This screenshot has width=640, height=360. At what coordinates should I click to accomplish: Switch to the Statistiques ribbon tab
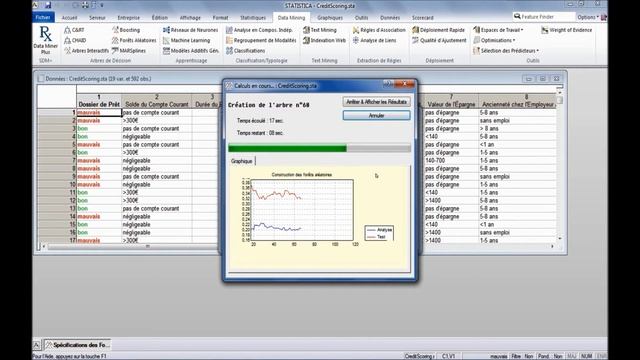tap(253, 18)
